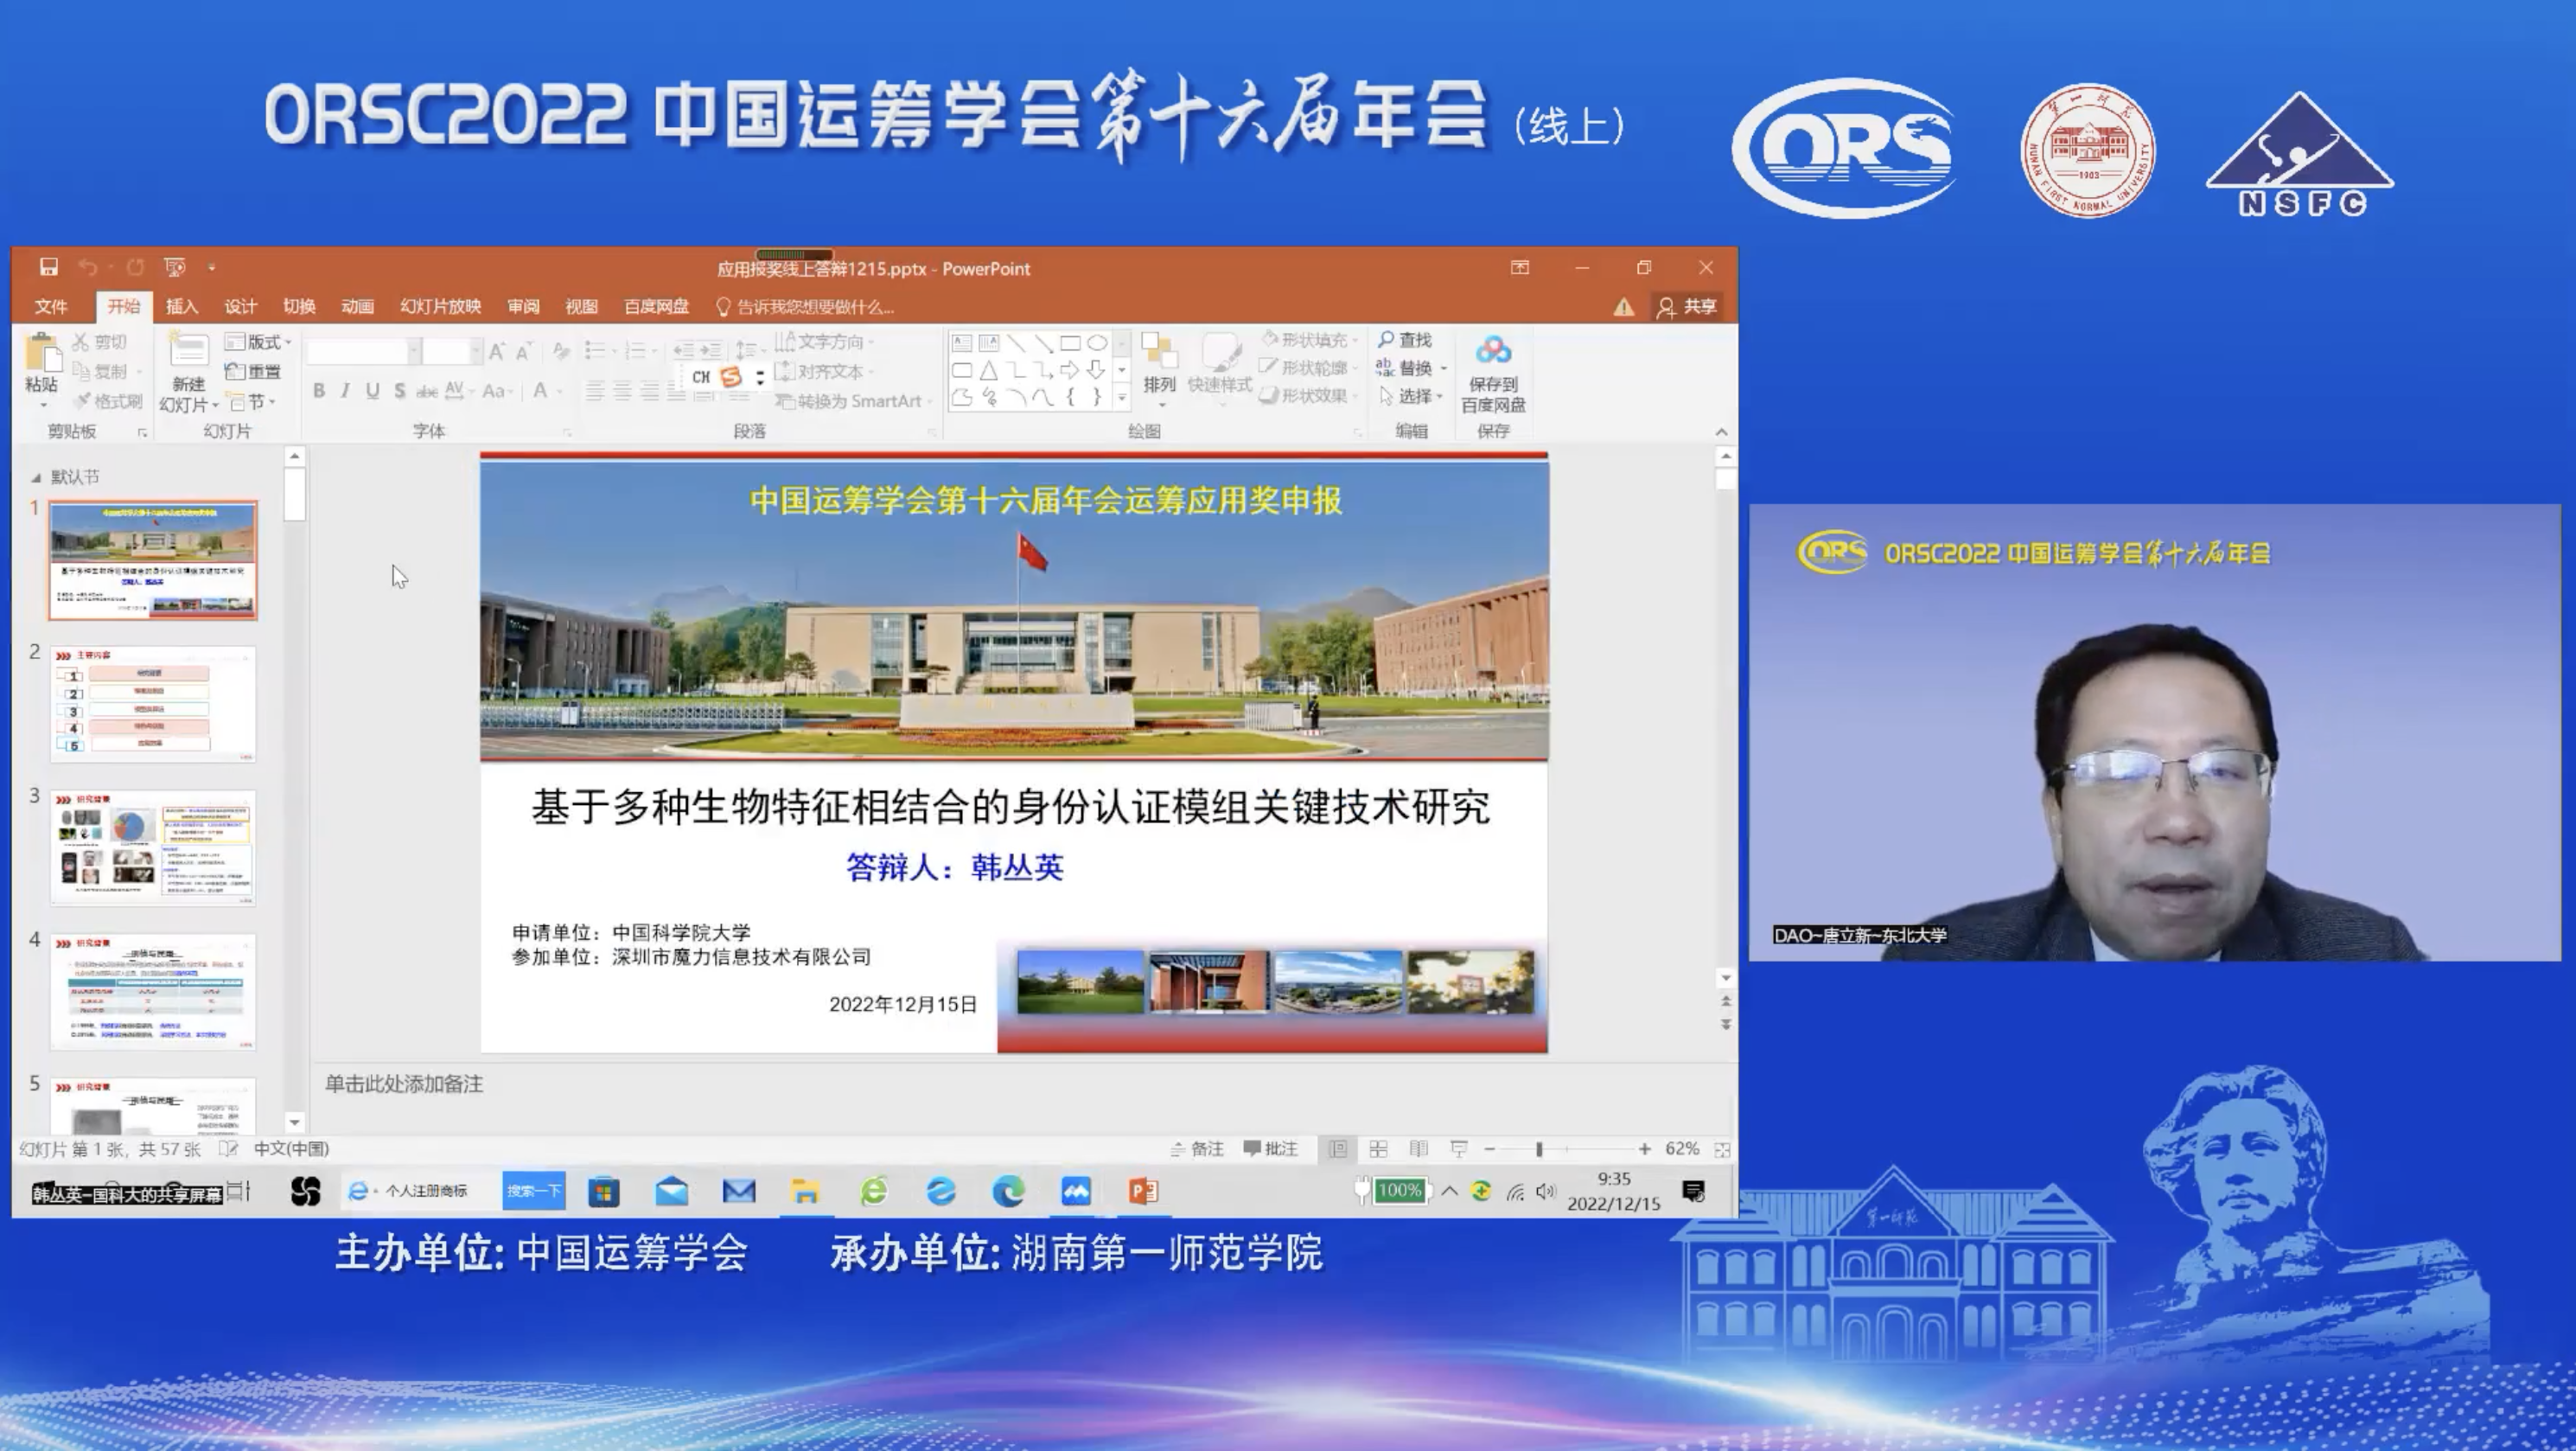Click the Cut (剪切) scissors button
Viewport: 2576px width, 1451px height.
pos(100,342)
